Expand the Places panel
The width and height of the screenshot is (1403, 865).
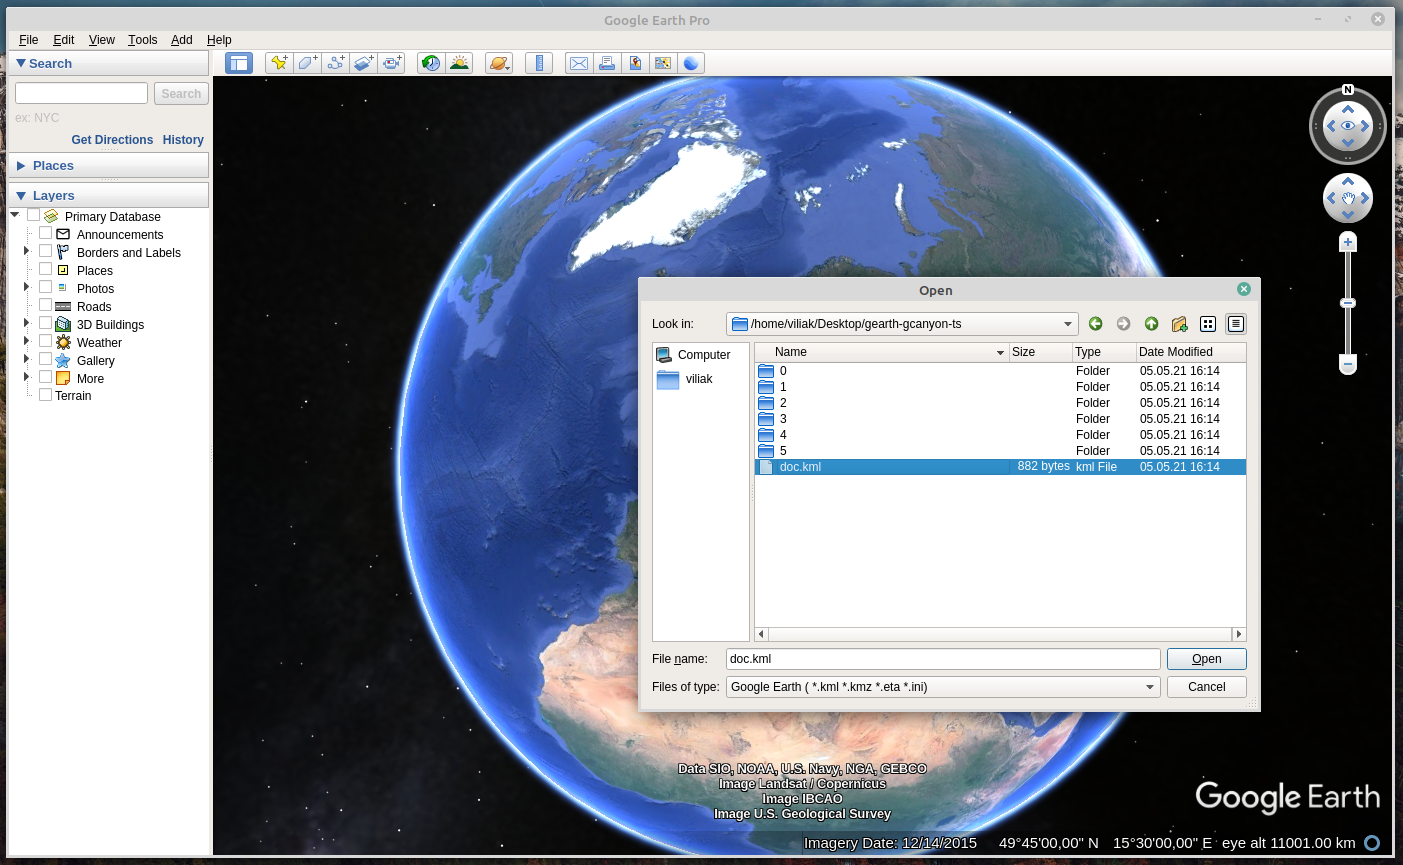(x=53, y=166)
